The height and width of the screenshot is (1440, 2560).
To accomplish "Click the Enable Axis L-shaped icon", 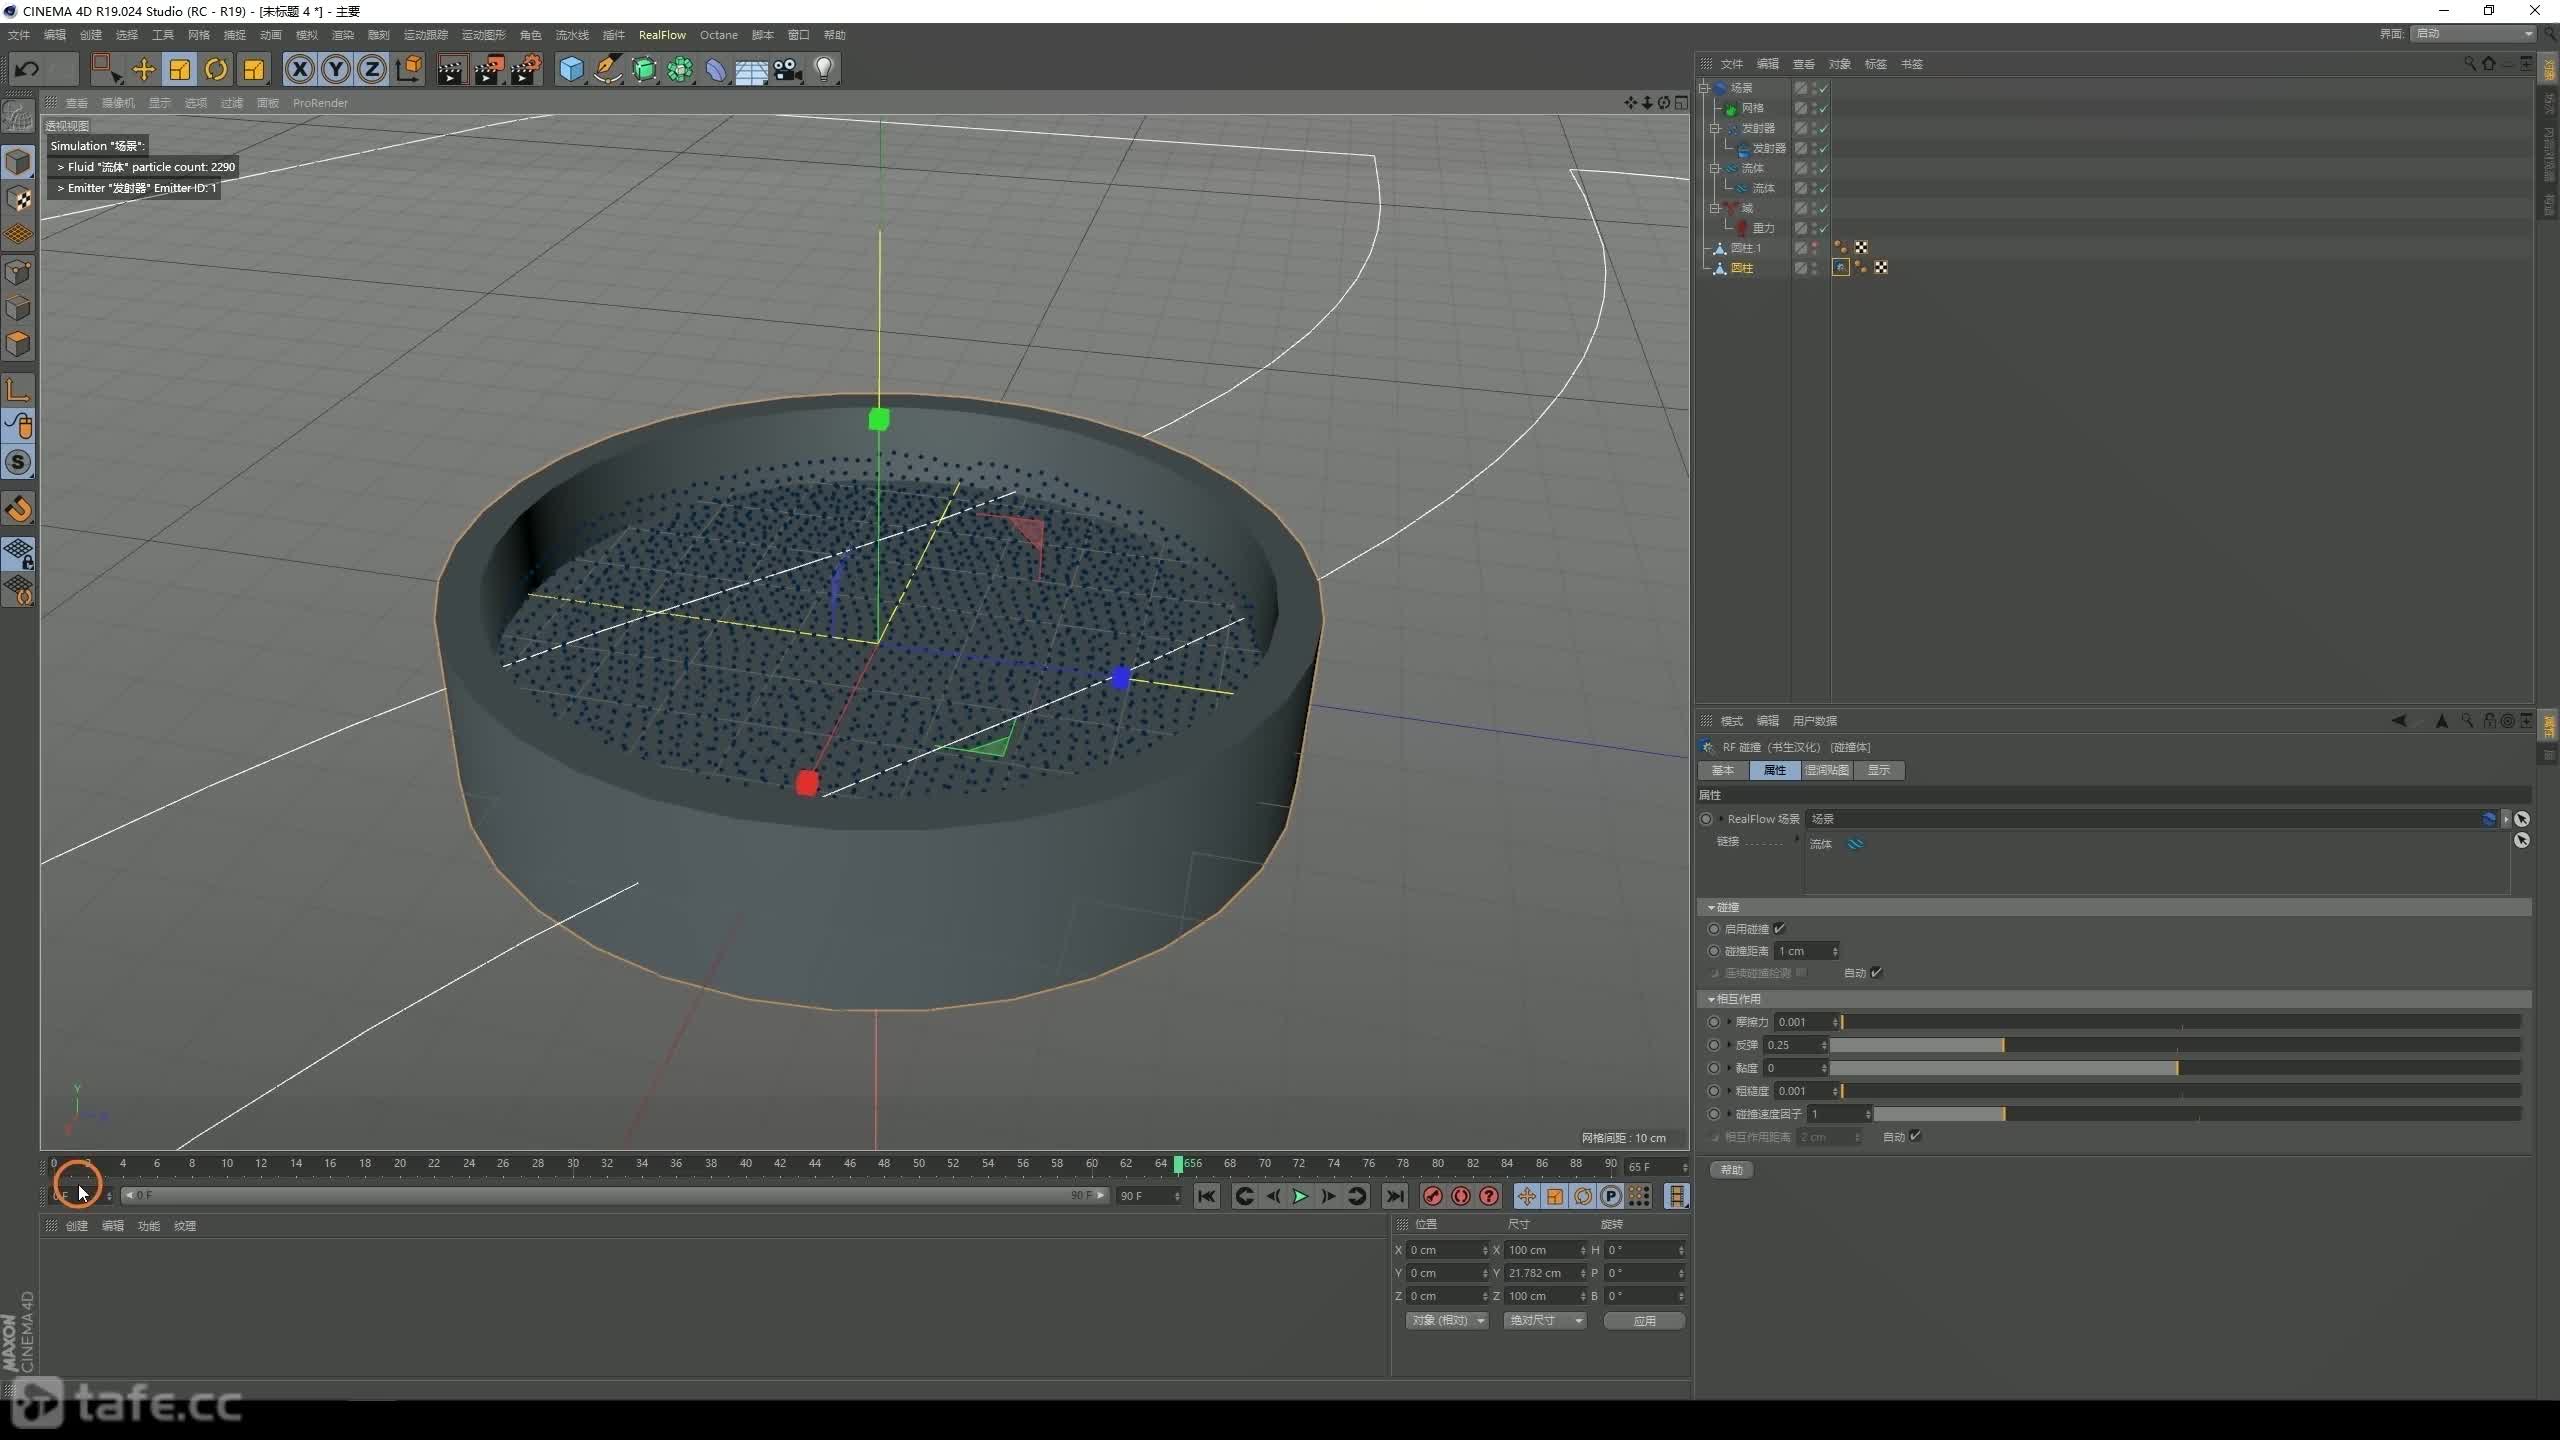I will (x=18, y=390).
